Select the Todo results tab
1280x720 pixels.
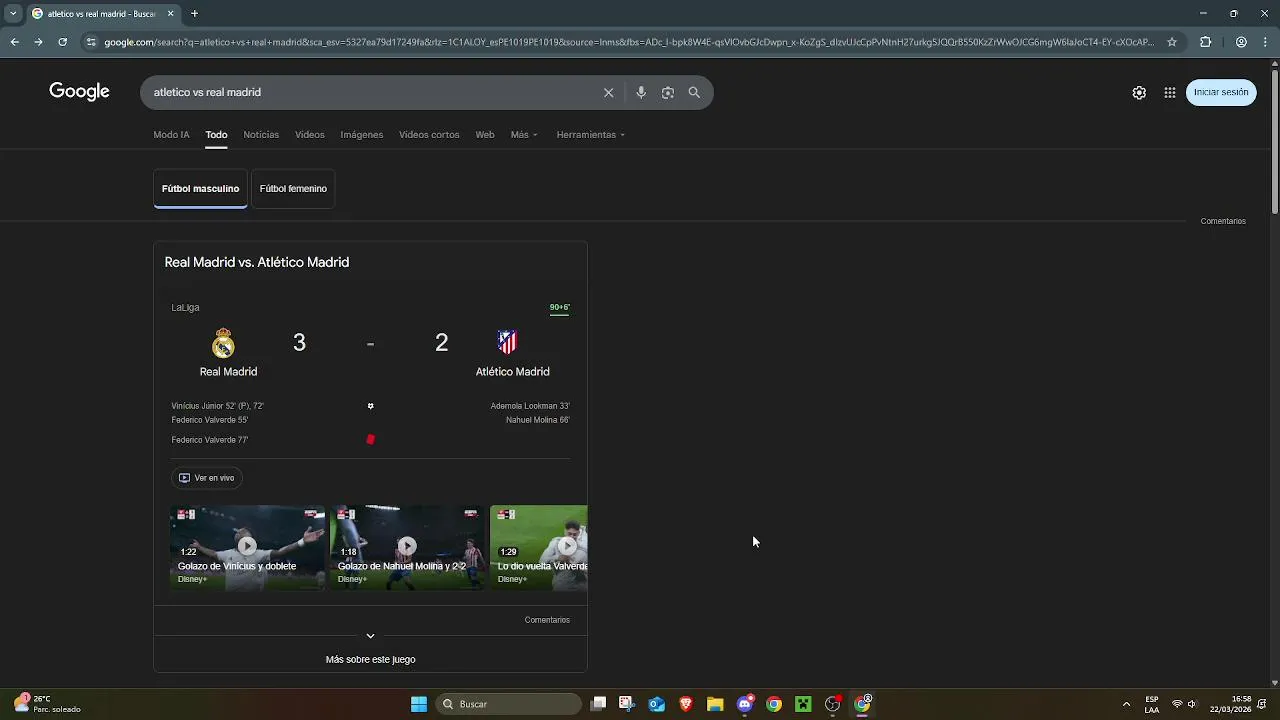point(216,134)
